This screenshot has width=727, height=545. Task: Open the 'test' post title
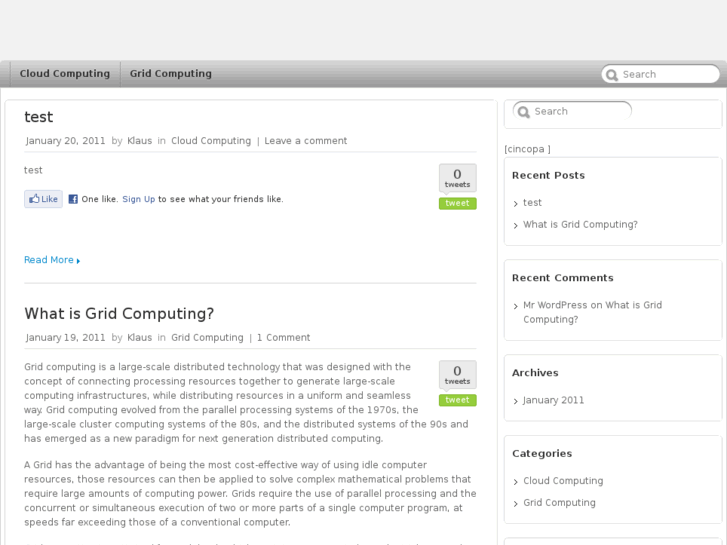39,117
